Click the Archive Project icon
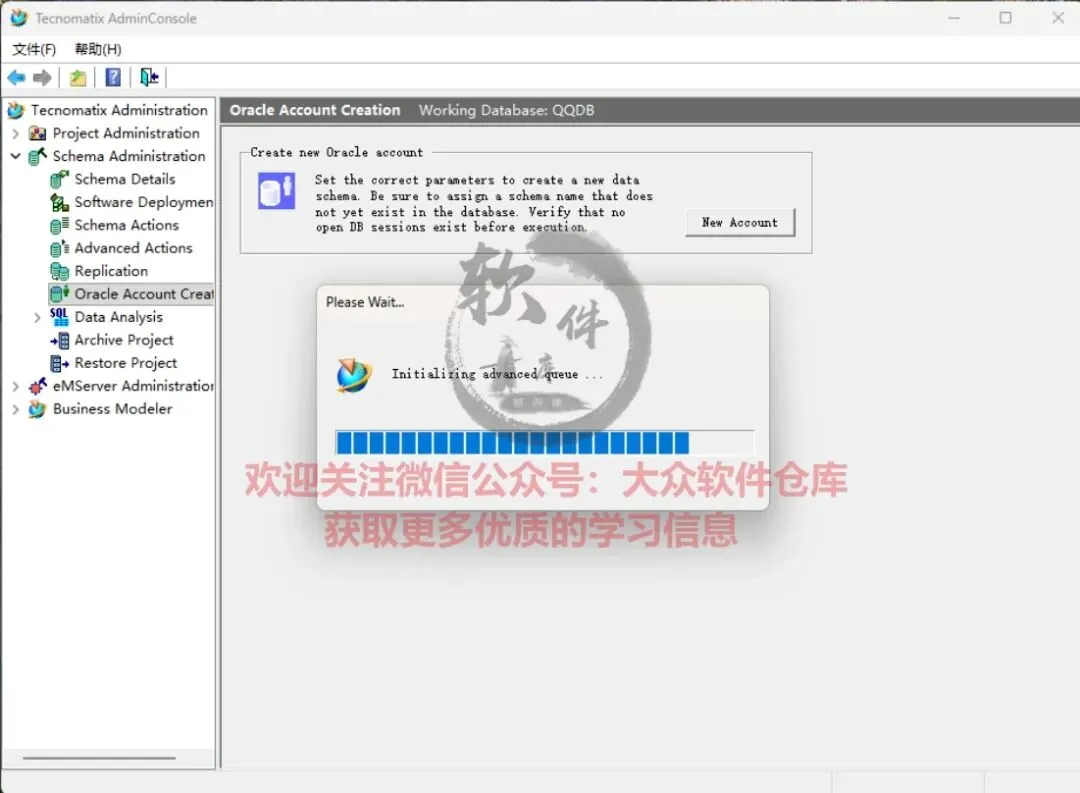This screenshot has height=793, width=1080. 59,340
